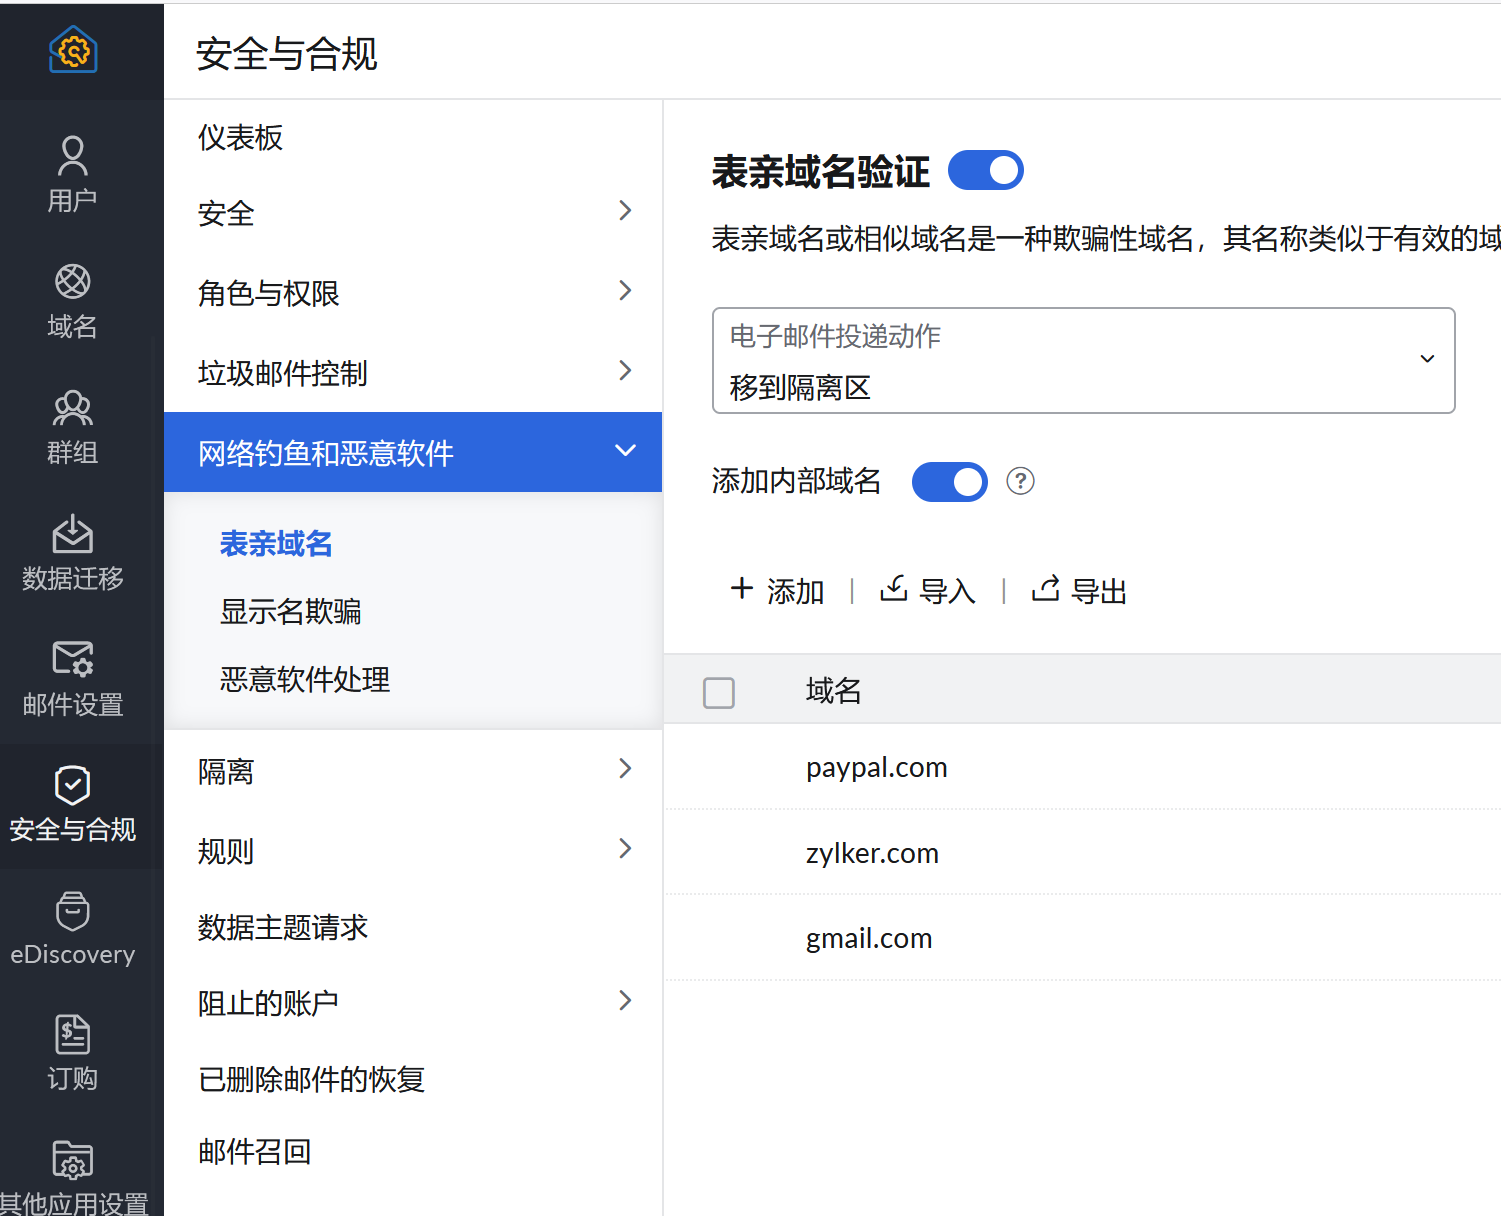Image resolution: width=1501 pixels, height=1216 pixels.
Task: Click the 安全与合规 page title
Action: point(287,54)
